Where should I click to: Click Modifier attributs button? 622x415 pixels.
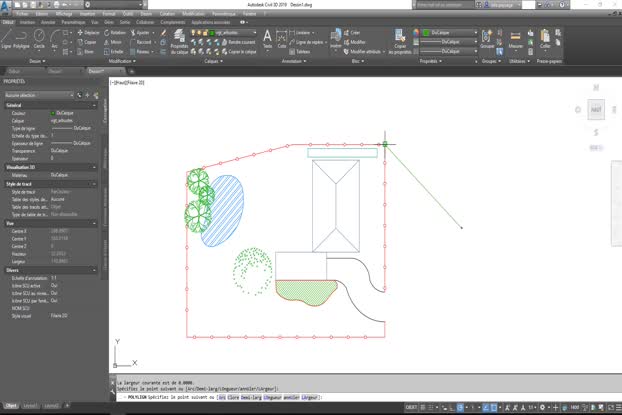(x=362, y=52)
